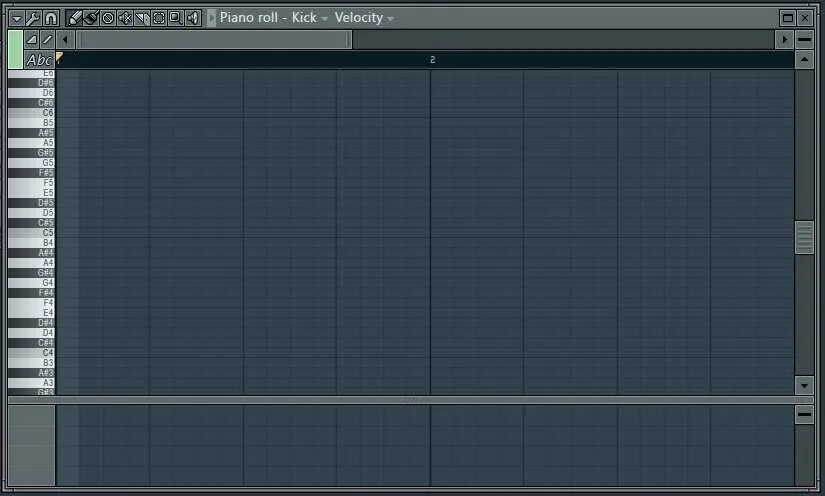Click the A5 piano key
This screenshot has width=825, height=496.
[32, 143]
